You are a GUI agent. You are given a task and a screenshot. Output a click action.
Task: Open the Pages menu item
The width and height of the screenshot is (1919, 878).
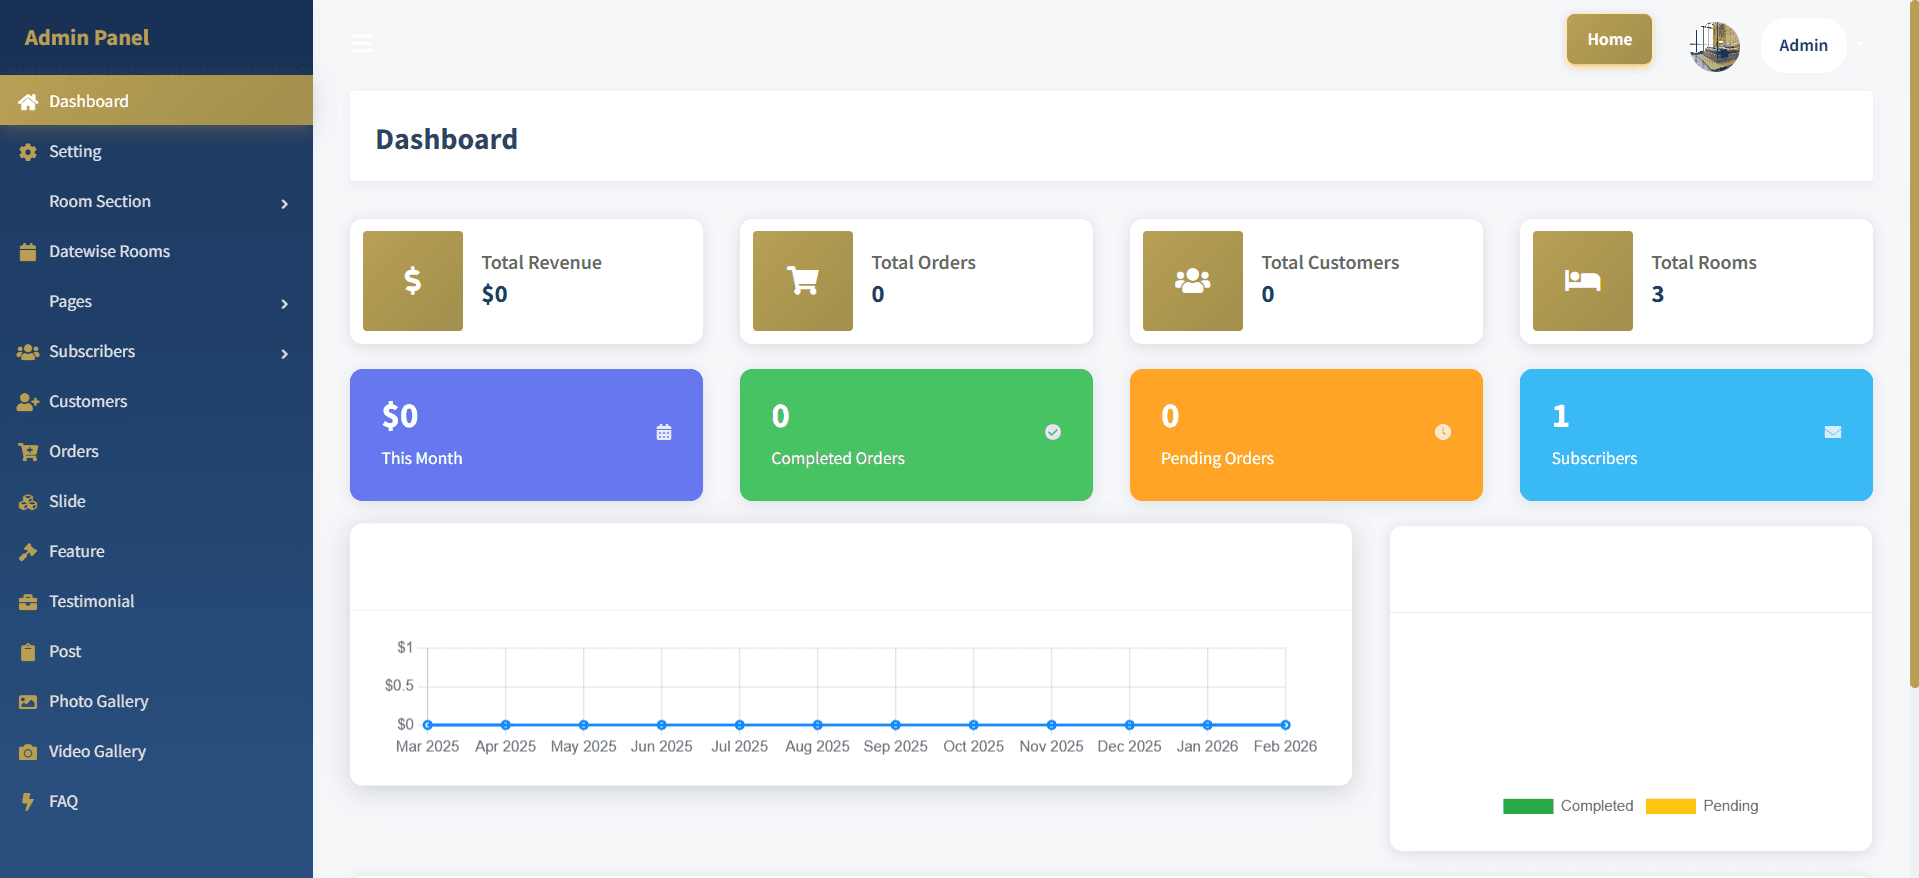tap(156, 301)
